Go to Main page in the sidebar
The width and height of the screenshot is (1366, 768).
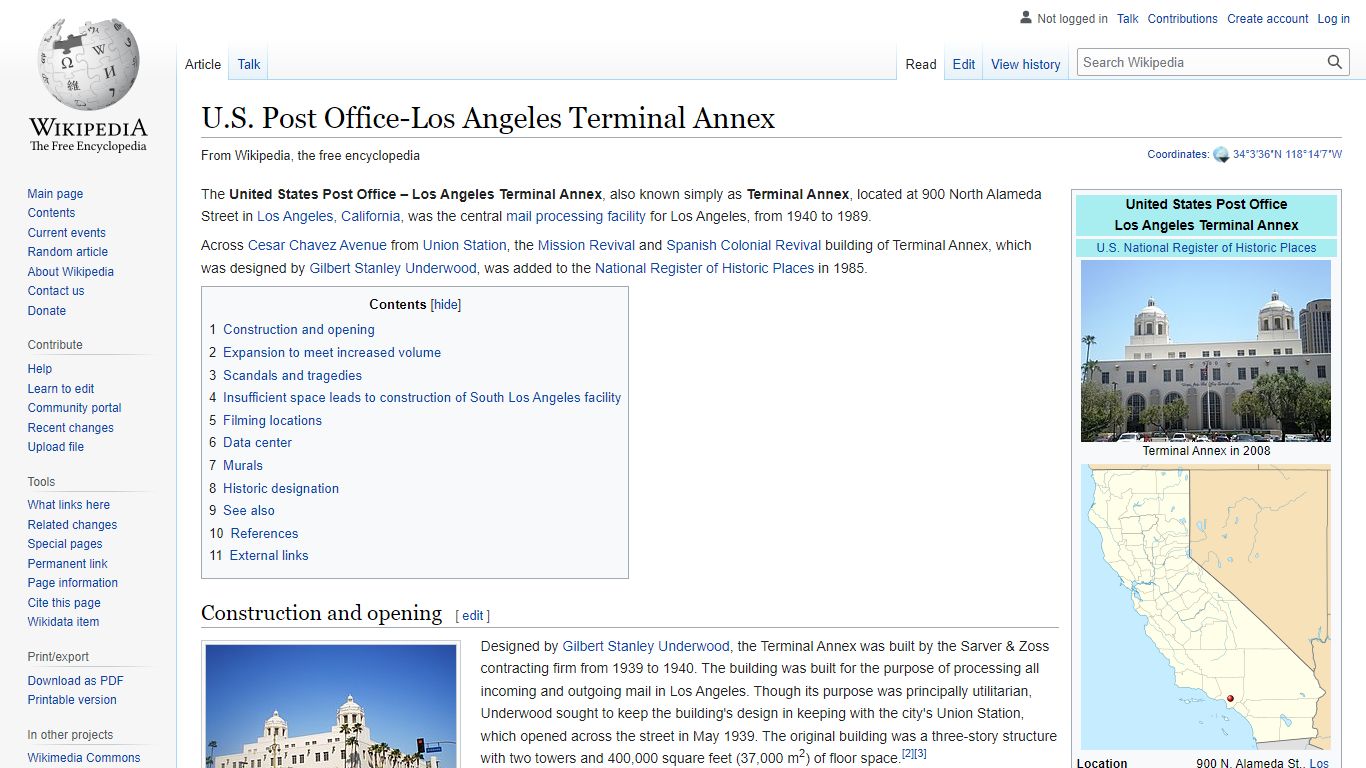click(55, 194)
